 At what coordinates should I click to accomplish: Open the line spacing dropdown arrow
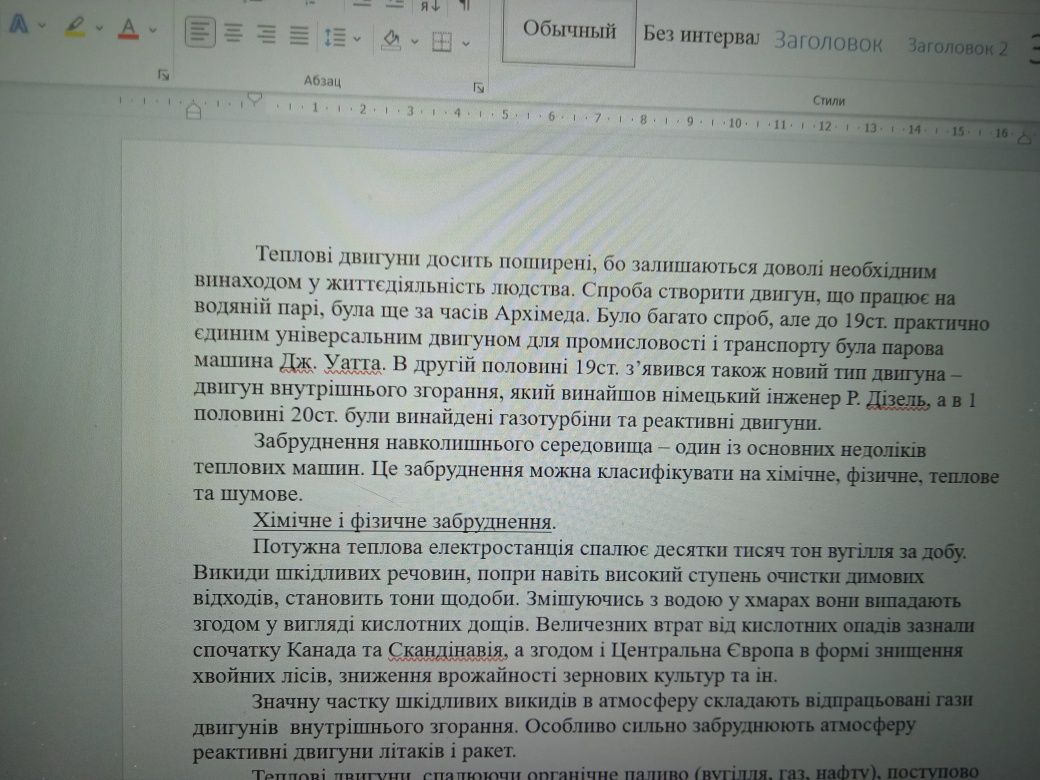(358, 39)
